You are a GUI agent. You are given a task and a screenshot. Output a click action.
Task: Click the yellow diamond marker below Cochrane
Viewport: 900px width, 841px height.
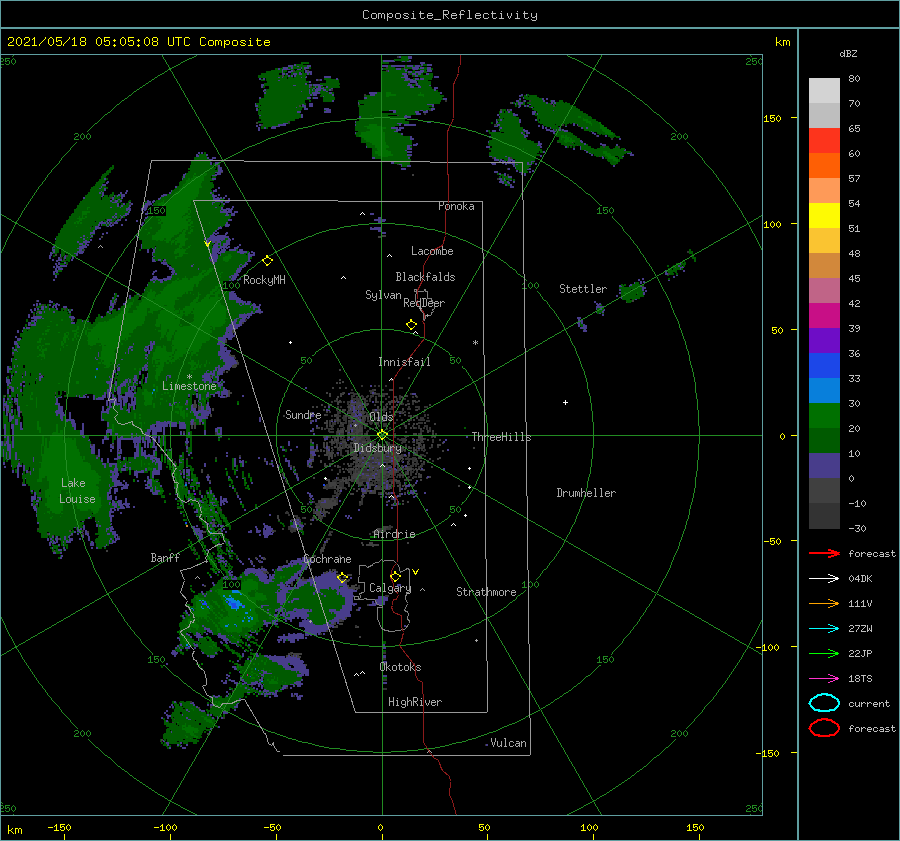coord(342,578)
